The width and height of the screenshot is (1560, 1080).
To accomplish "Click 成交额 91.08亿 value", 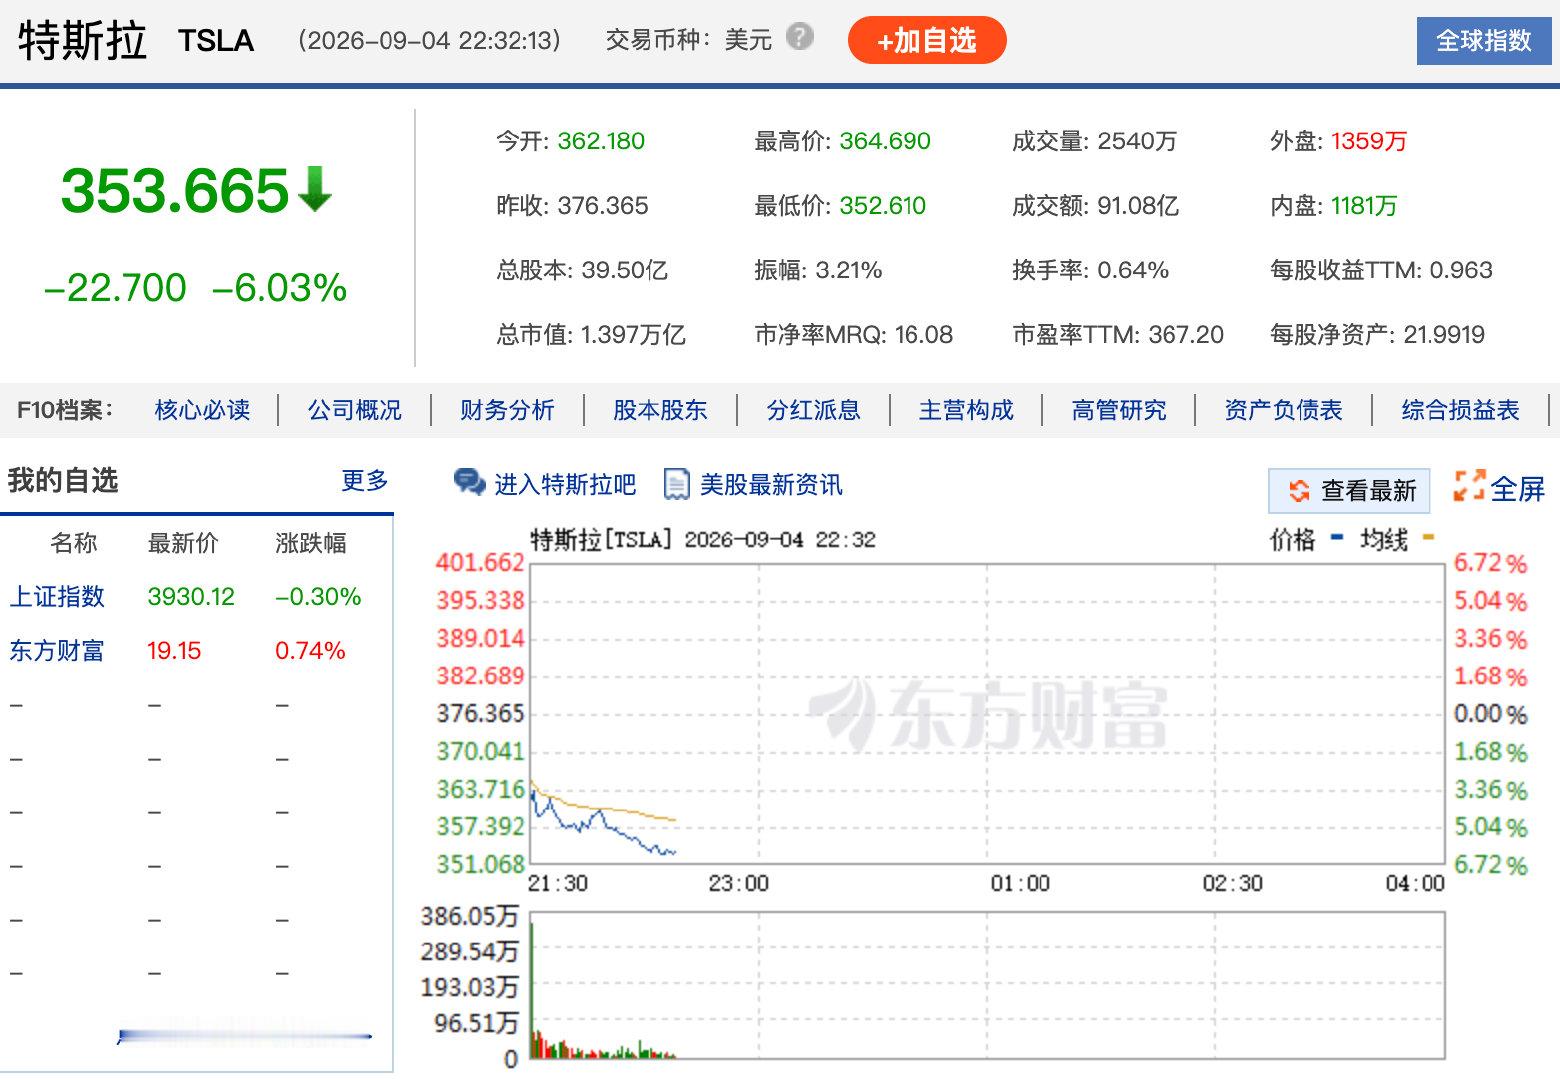I will [1138, 206].
